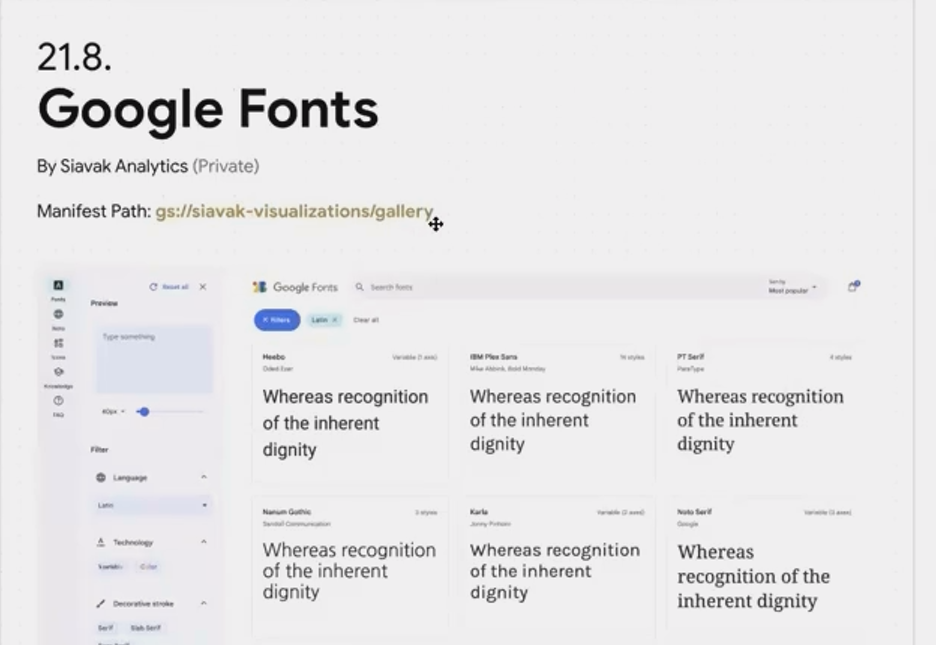The width and height of the screenshot is (936, 645).
Task: Open the Fonts section in sidebar
Action: tap(58, 290)
